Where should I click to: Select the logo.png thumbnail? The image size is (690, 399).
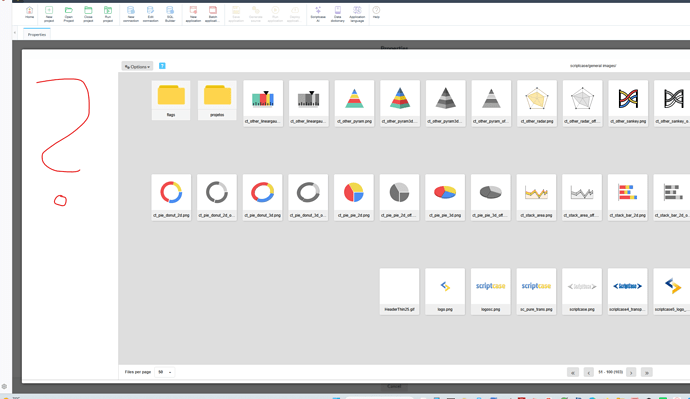pos(445,292)
